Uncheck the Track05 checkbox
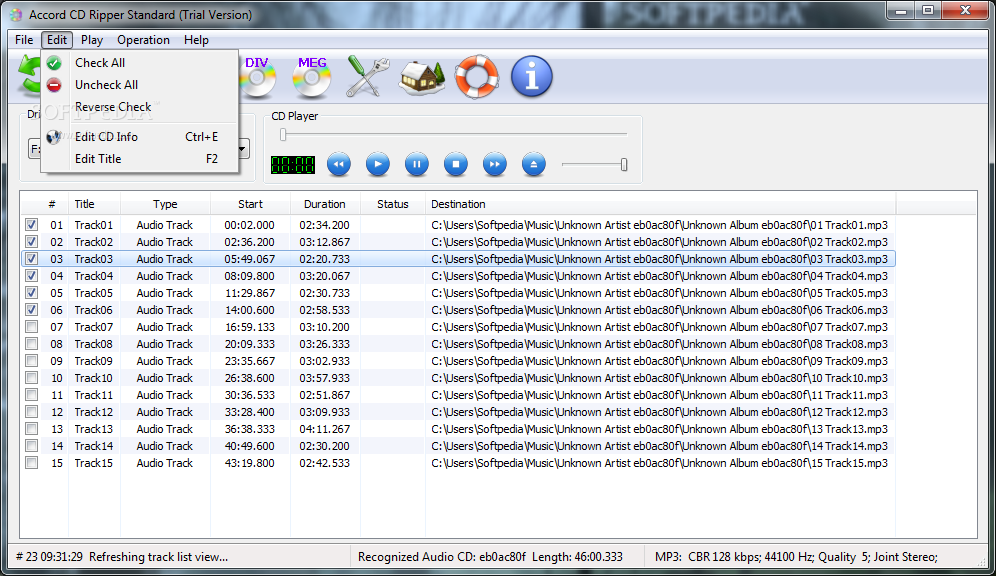The width and height of the screenshot is (996, 576). pos(31,293)
